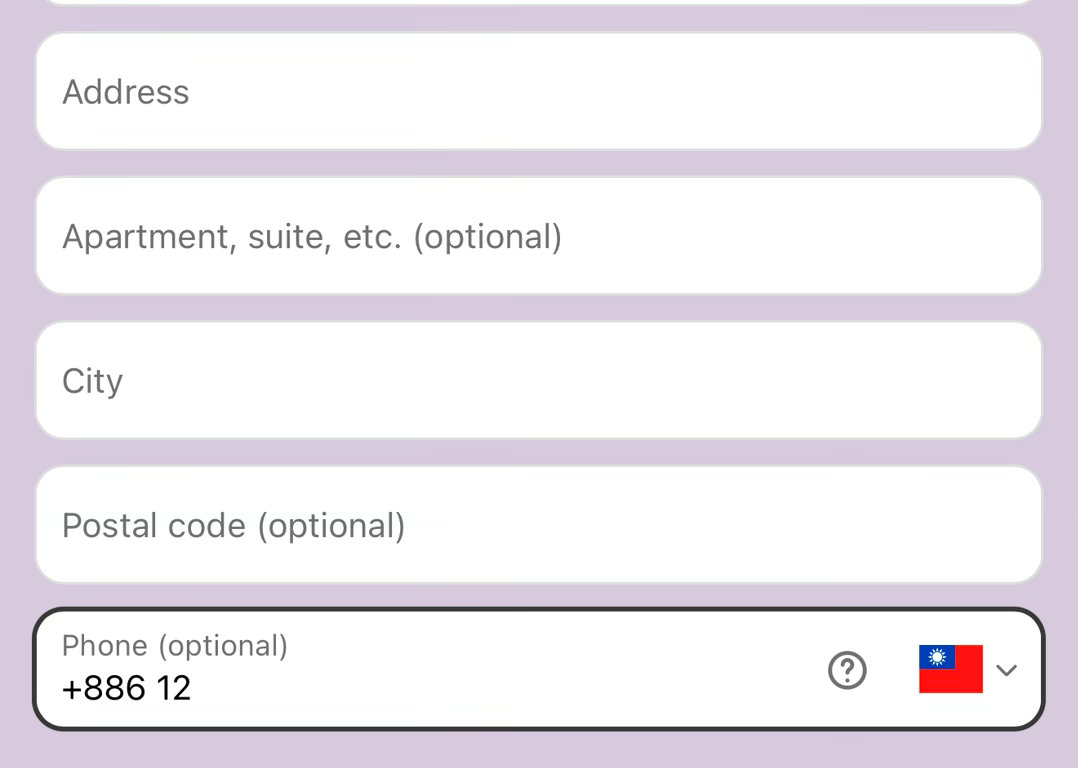Viewport: 1078px width, 768px height.
Task: Show phone number help tooltip
Action: point(847,670)
